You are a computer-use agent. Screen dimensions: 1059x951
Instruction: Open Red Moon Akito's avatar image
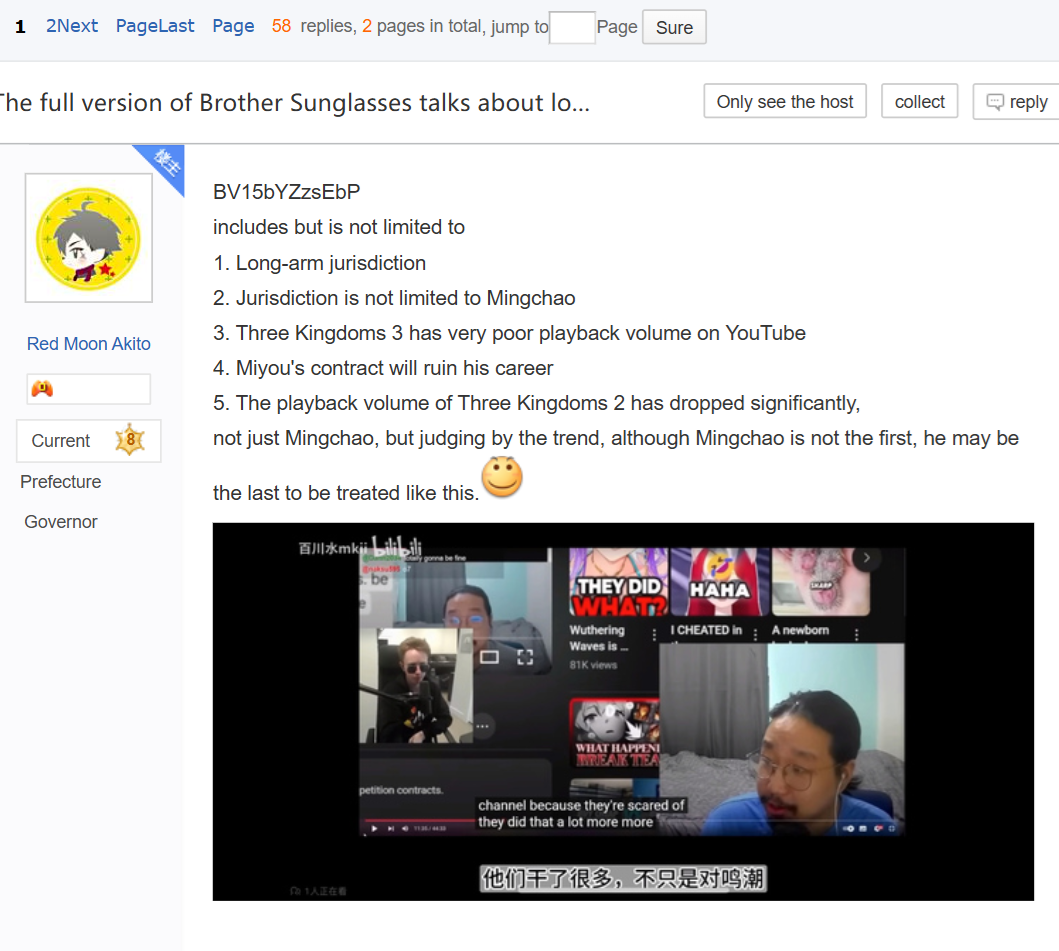89,238
